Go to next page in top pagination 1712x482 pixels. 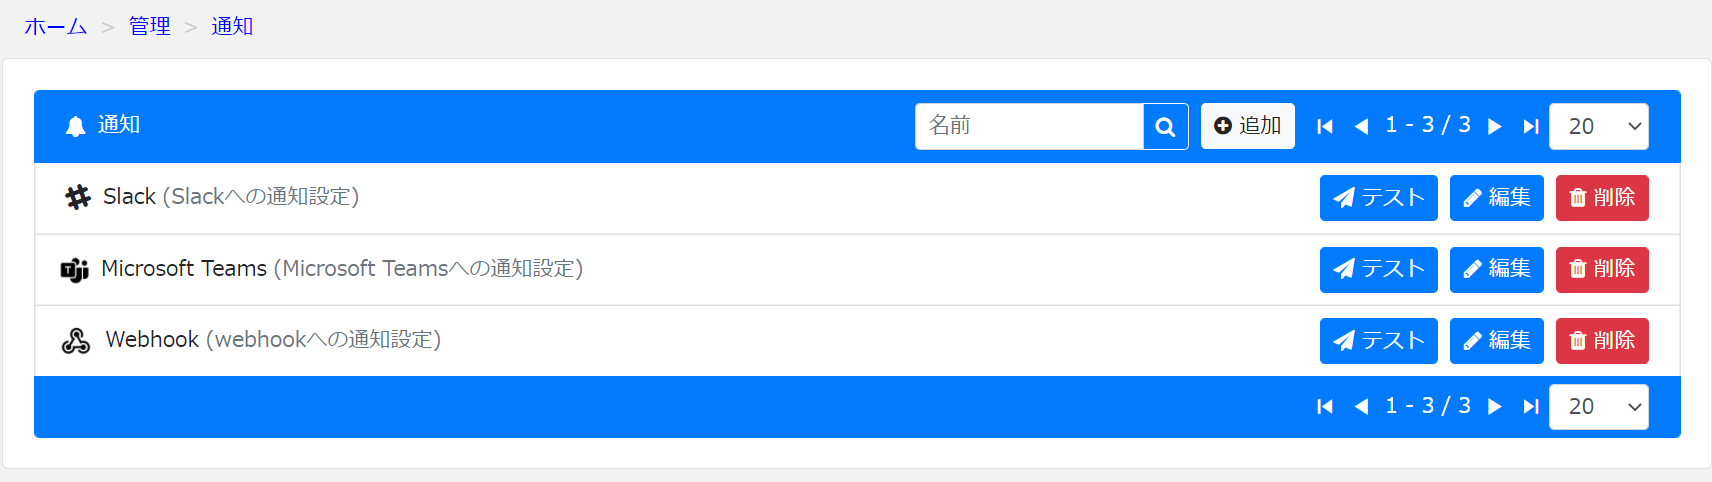tap(1495, 127)
